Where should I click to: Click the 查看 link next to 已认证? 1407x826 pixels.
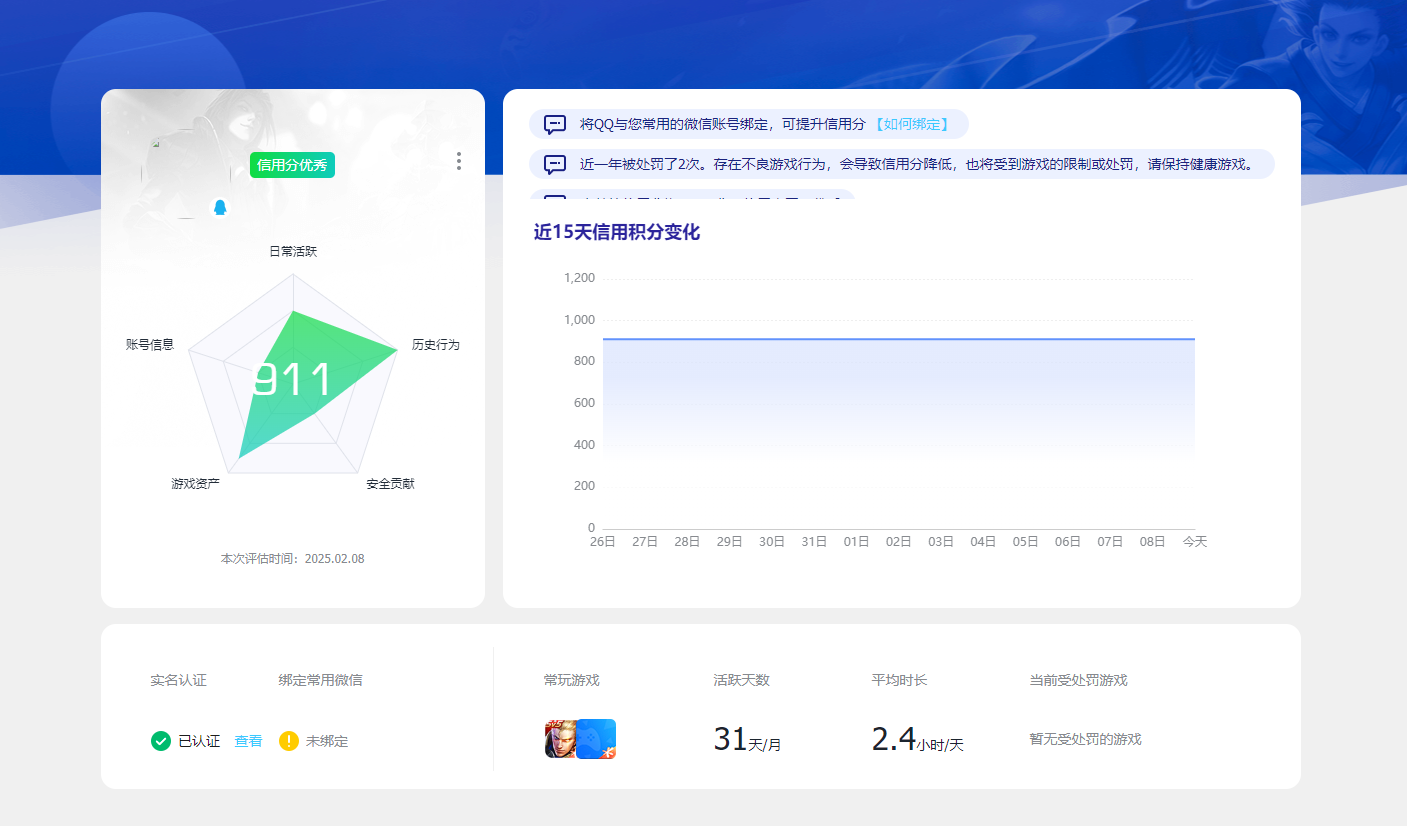pyautogui.click(x=248, y=741)
